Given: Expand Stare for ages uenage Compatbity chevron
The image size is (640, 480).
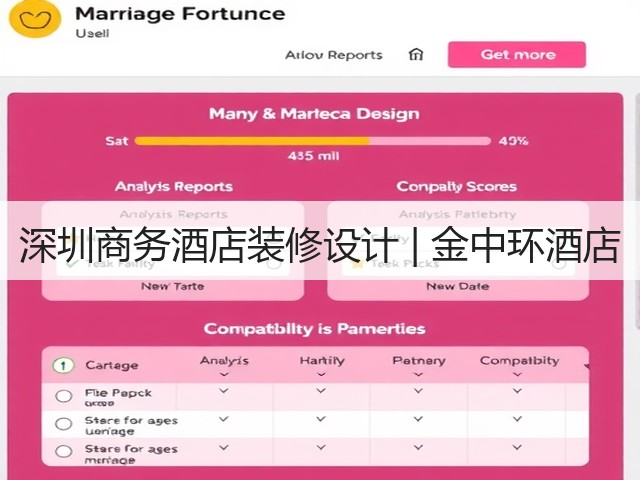Looking at the screenshot, I should 518,419.
